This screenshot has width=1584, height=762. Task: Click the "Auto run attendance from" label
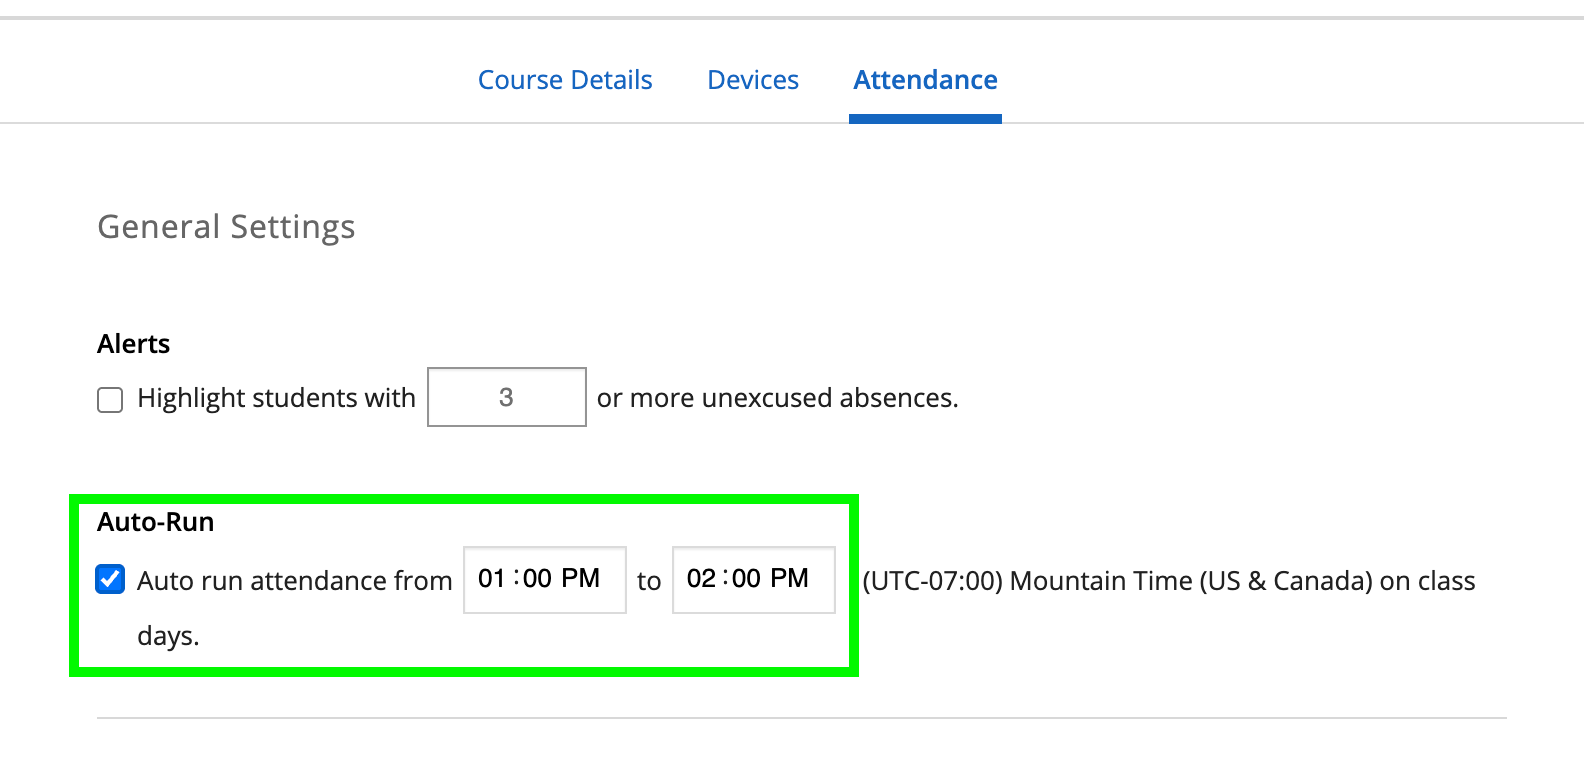click(294, 581)
